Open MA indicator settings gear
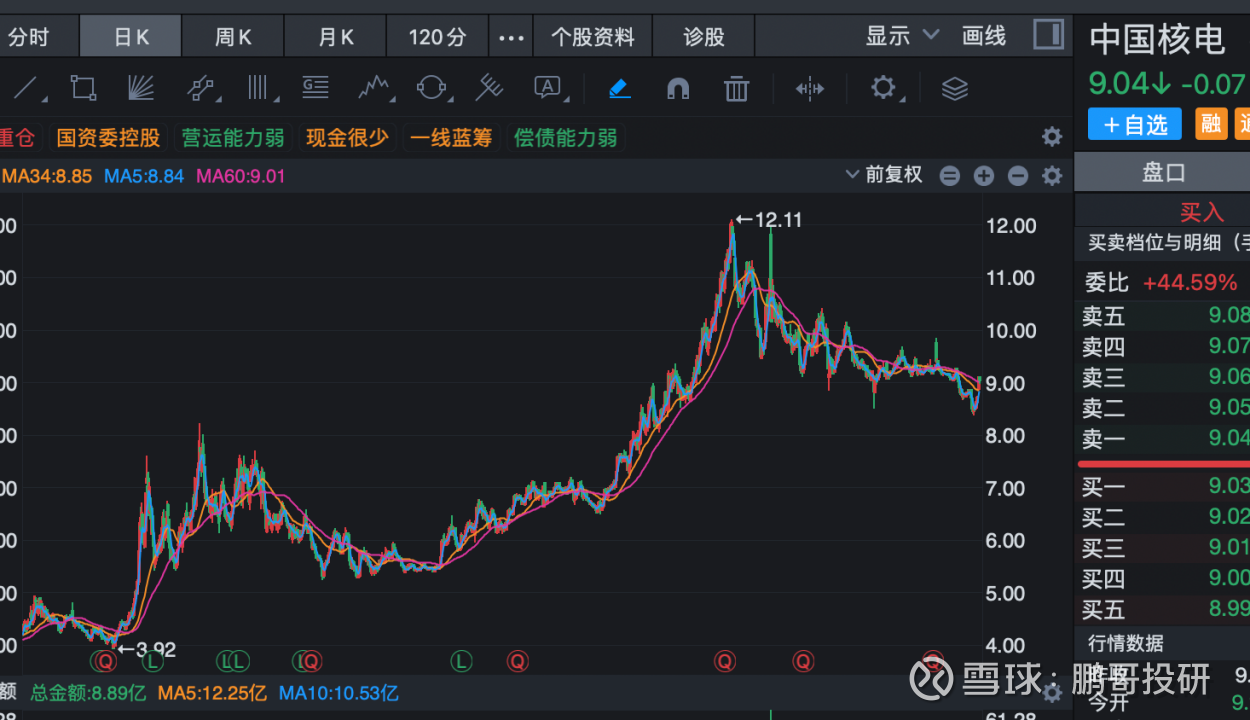The width and height of the screenshot is (1250, 720). pyautogui.click(x=1052, y=176)
